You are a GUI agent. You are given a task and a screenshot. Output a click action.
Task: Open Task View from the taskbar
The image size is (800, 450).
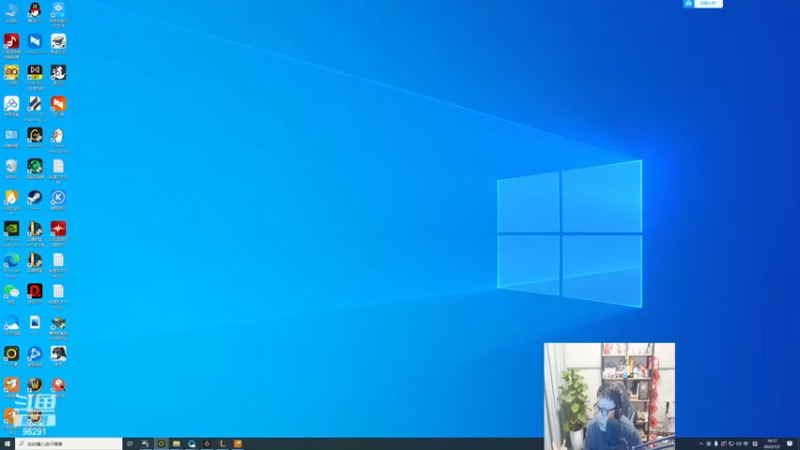click(130, 444)
